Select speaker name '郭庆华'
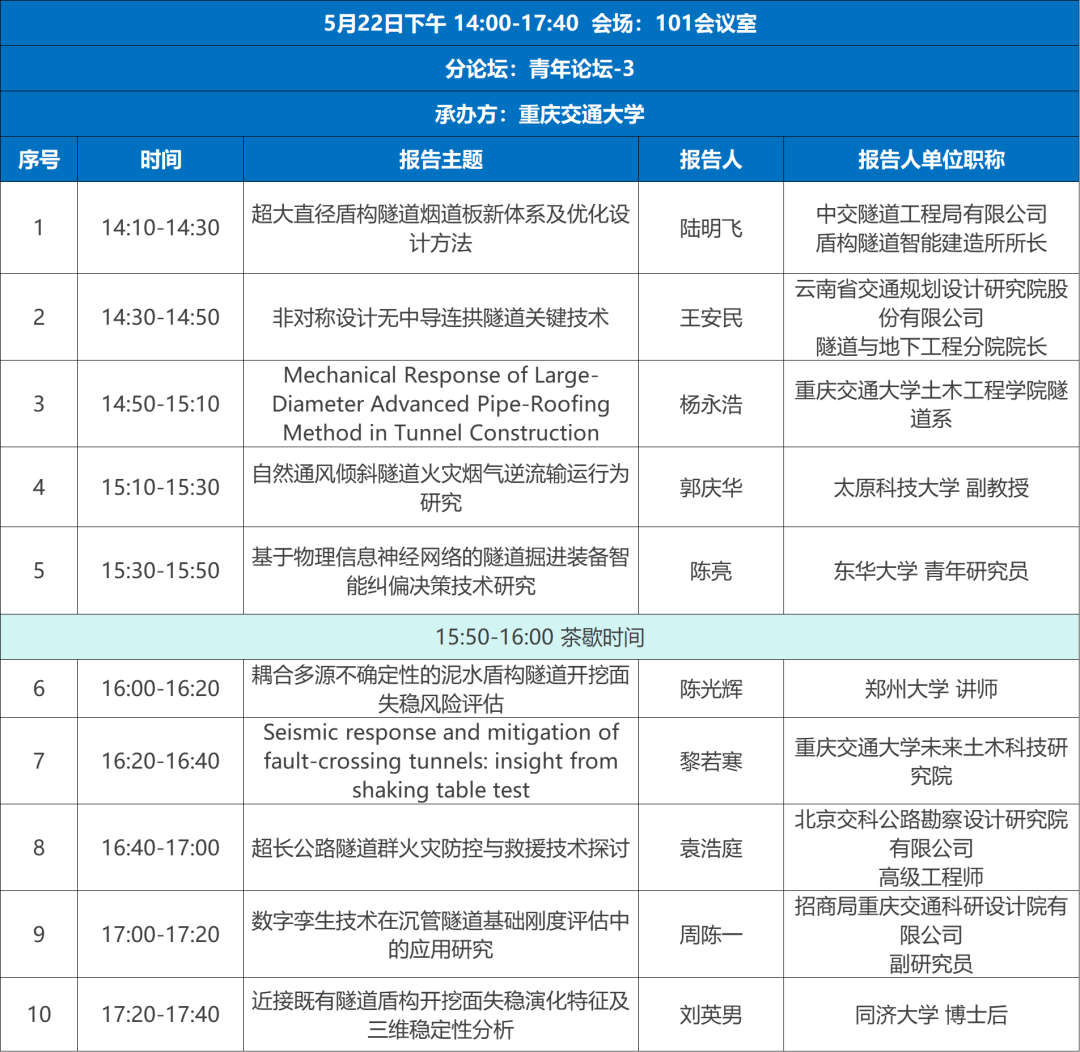1080x1052 pixels. coord(711,488)
